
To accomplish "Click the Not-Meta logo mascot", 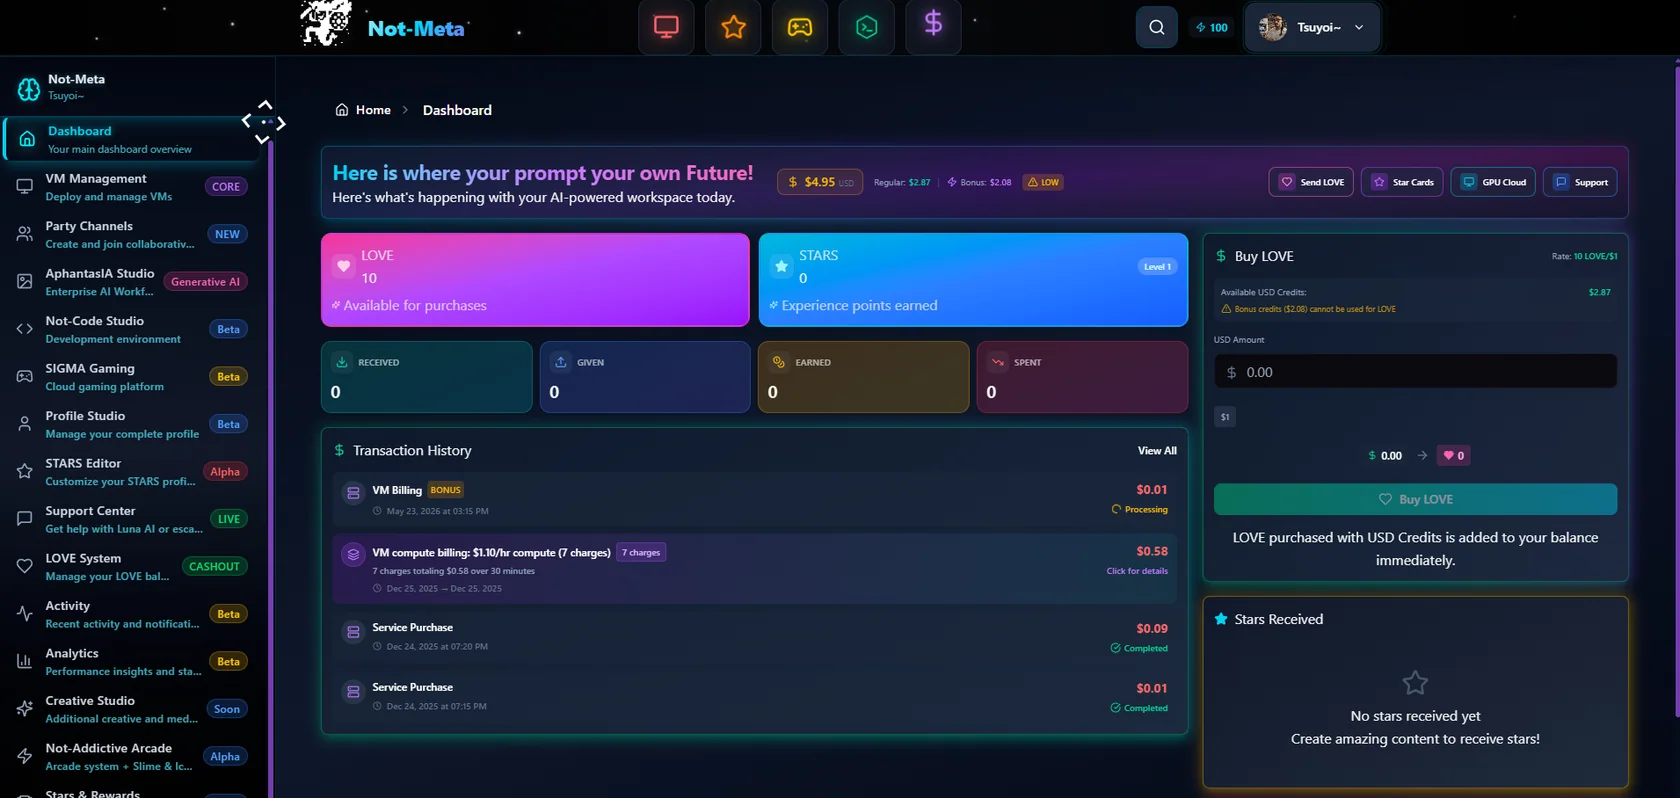I will point(326,23).
